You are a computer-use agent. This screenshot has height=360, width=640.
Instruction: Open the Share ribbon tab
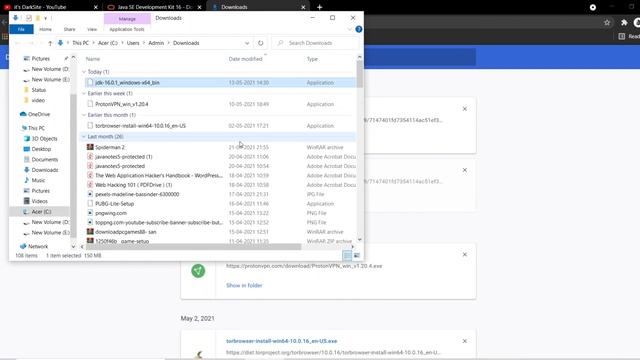69,29
